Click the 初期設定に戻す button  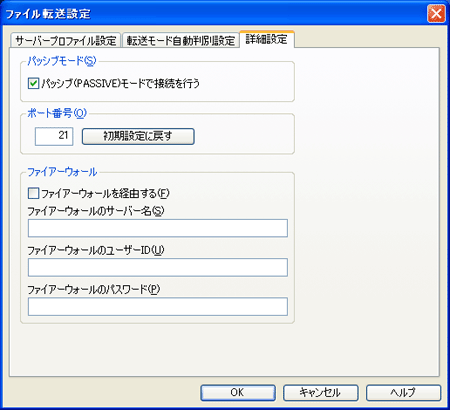pos(138,136)
